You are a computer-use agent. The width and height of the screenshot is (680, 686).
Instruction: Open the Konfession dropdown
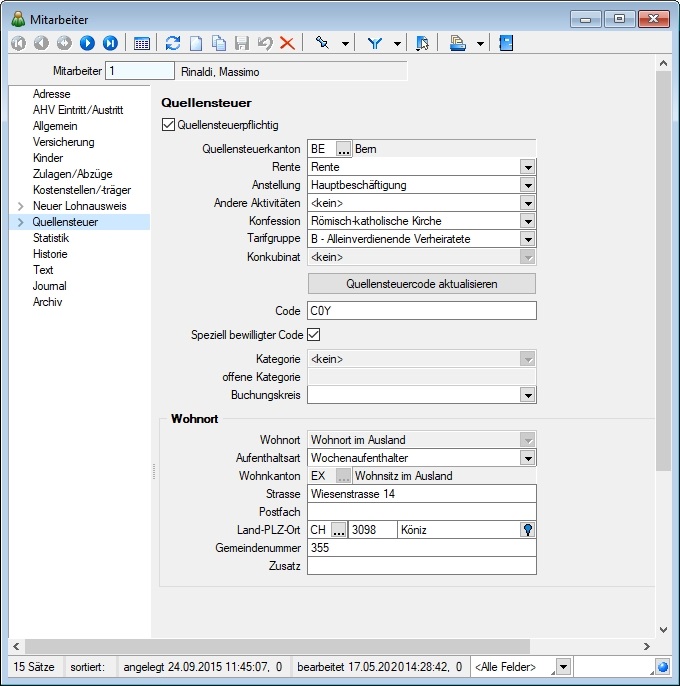[528, 221]
